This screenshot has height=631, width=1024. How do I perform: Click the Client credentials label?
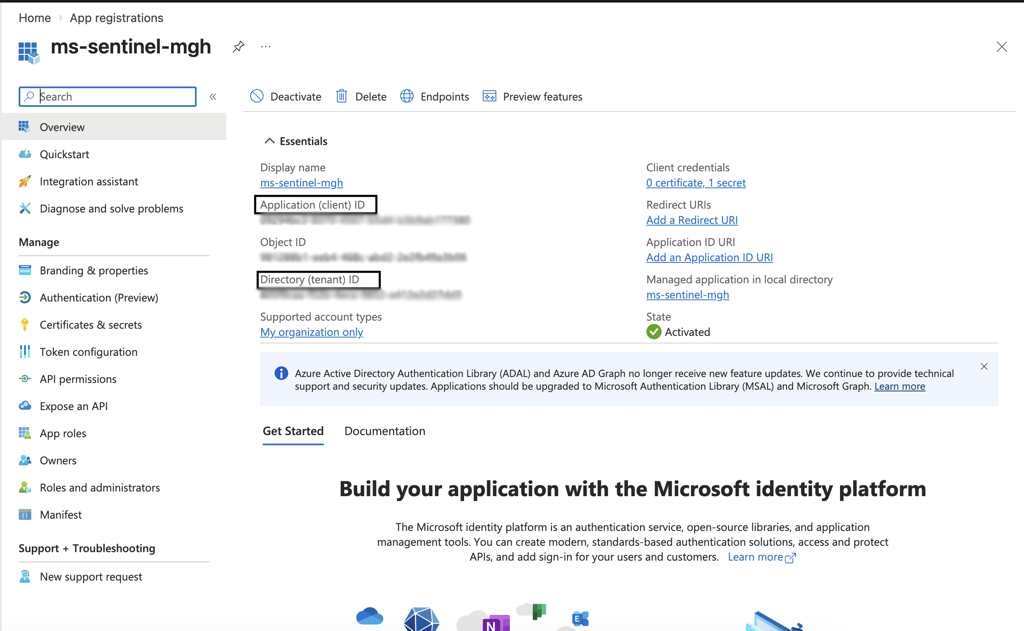coord(688,168)
